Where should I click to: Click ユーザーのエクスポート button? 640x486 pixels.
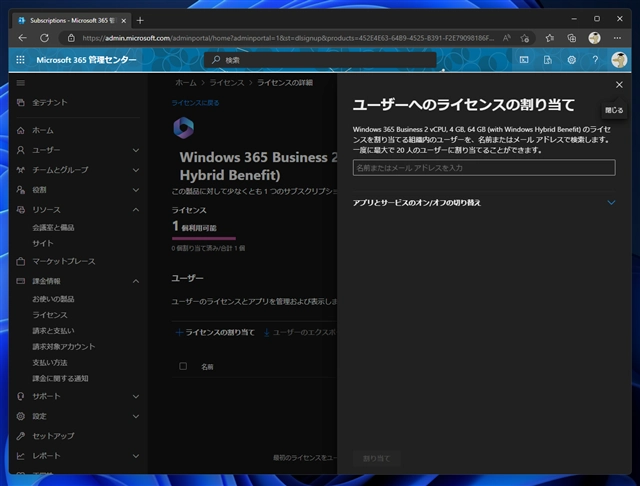click(x=300, y=333)
